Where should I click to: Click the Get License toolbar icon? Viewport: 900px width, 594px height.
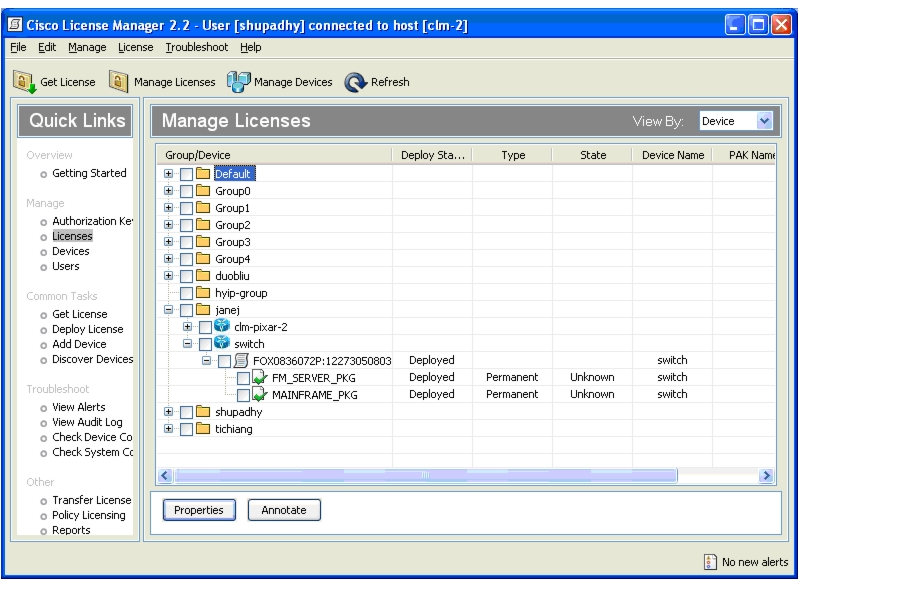(24, 82)
